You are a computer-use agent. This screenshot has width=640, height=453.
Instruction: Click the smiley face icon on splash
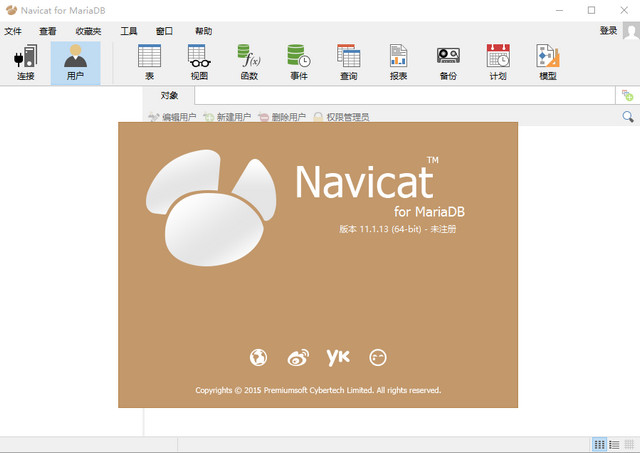click(x=378, y=358)
